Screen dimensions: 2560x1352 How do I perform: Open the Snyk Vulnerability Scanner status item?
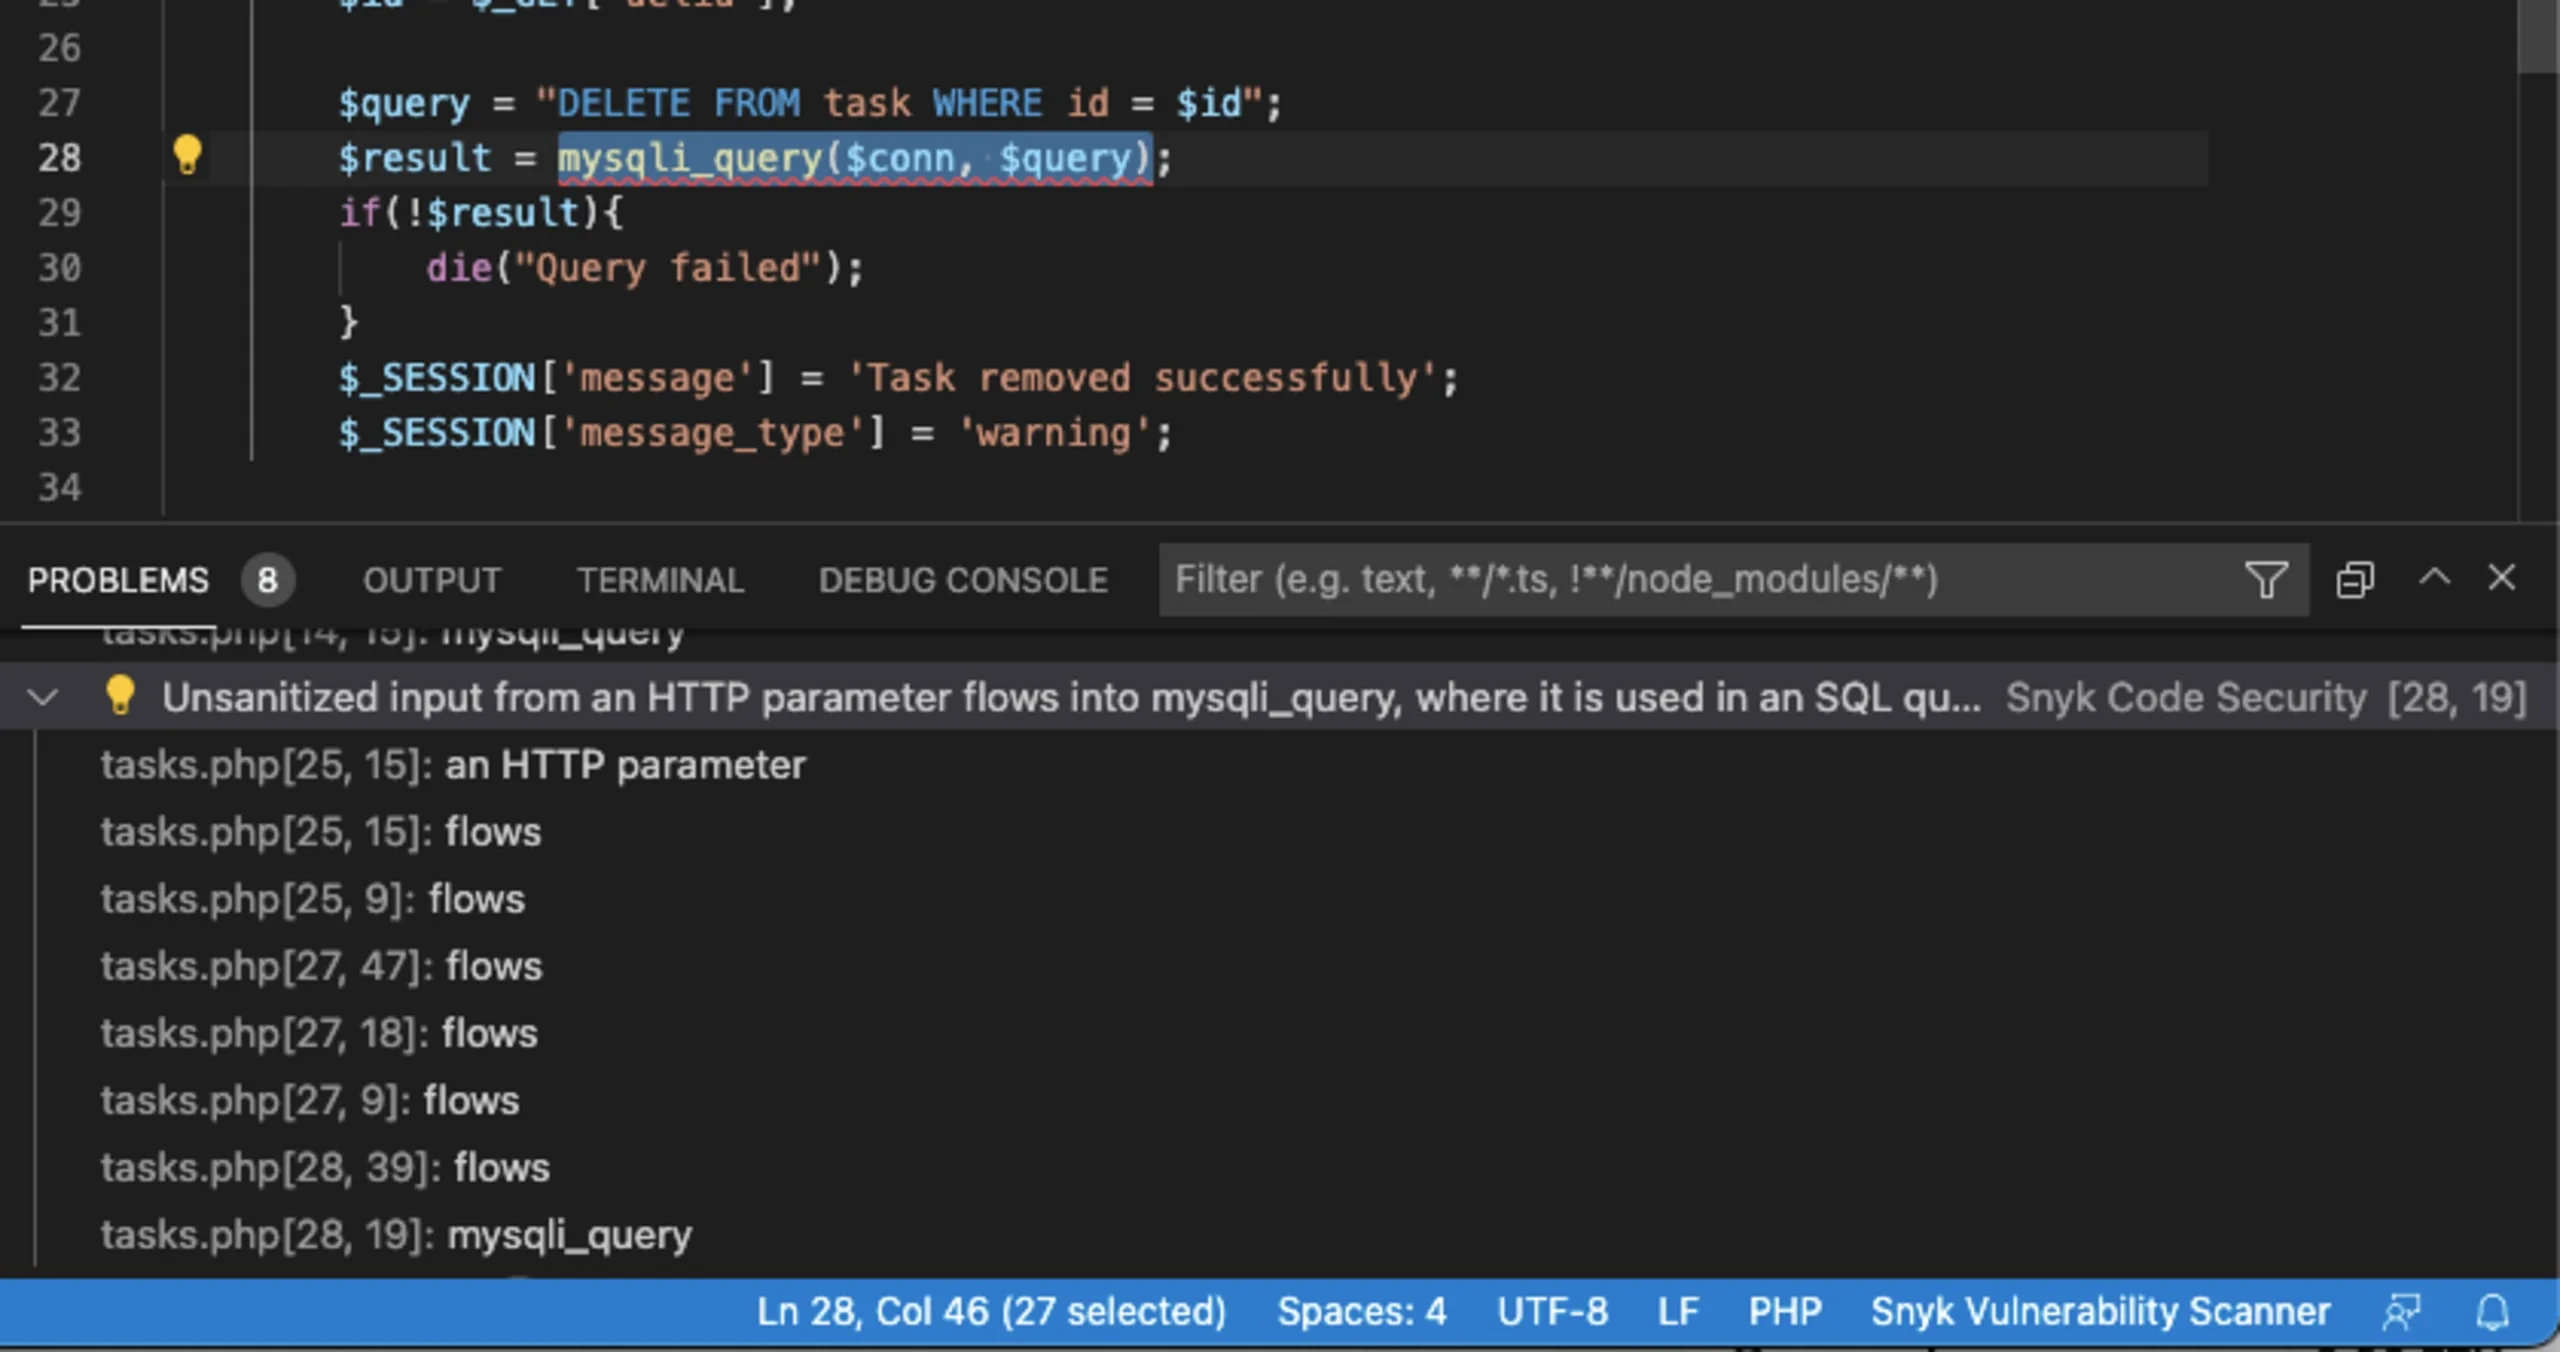(x=2100, y=1311)
